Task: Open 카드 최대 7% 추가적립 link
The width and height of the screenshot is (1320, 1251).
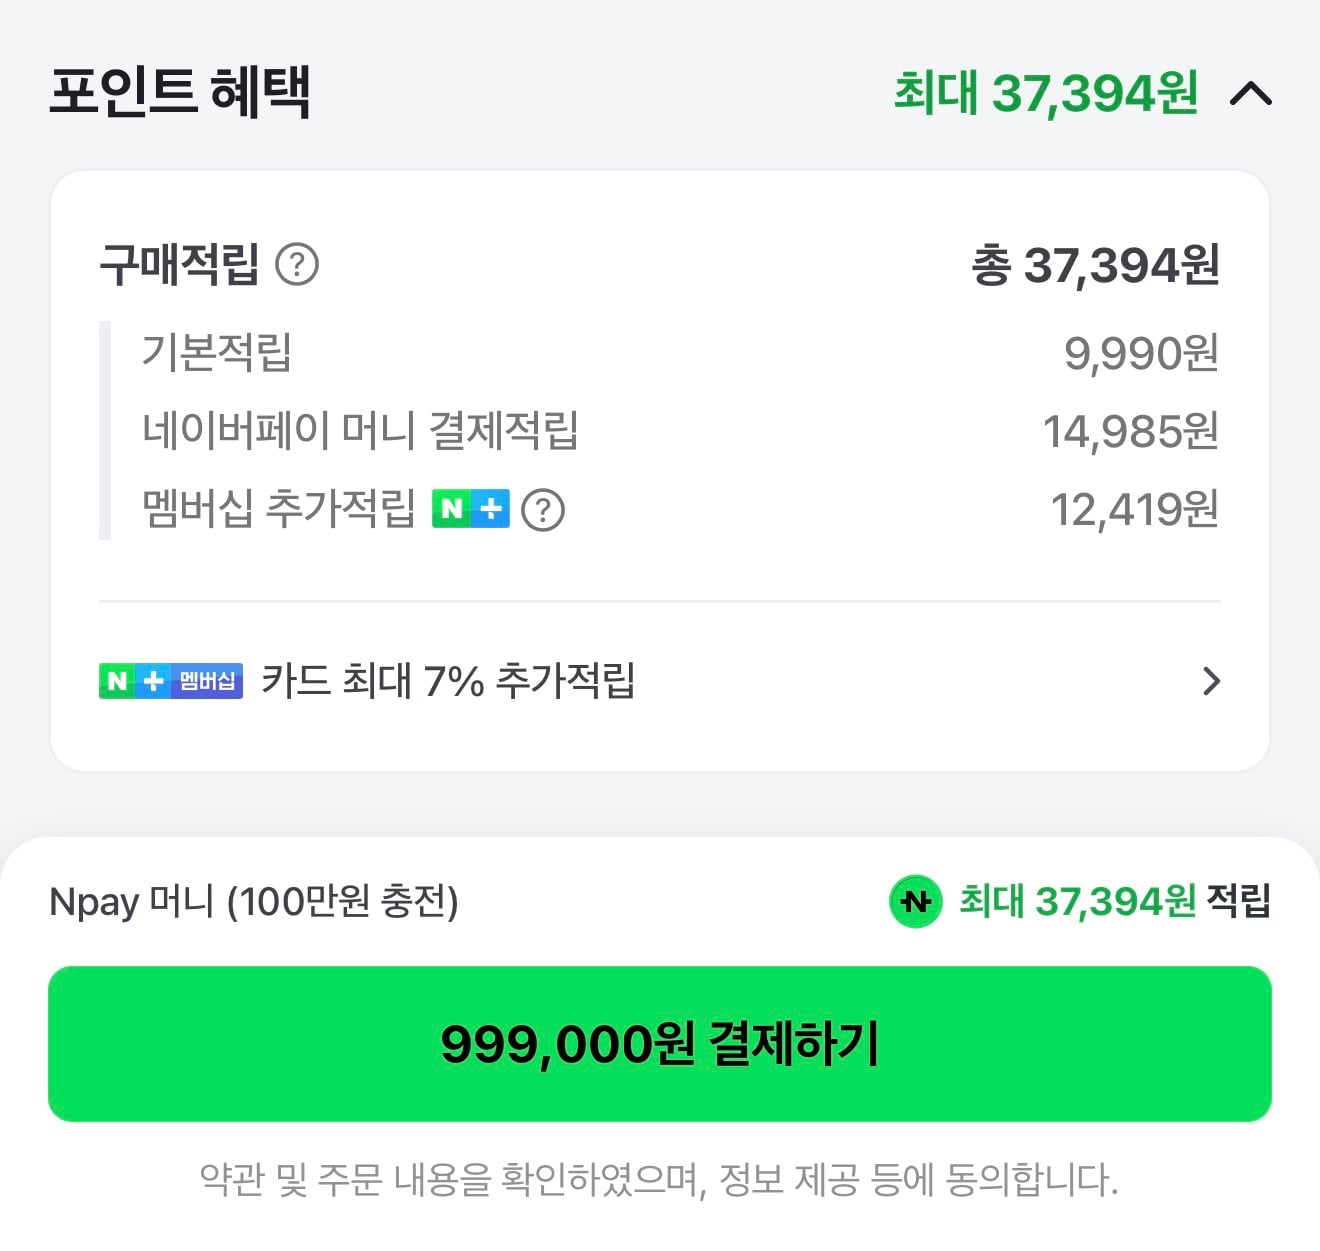Action: (x=450, y=681)
